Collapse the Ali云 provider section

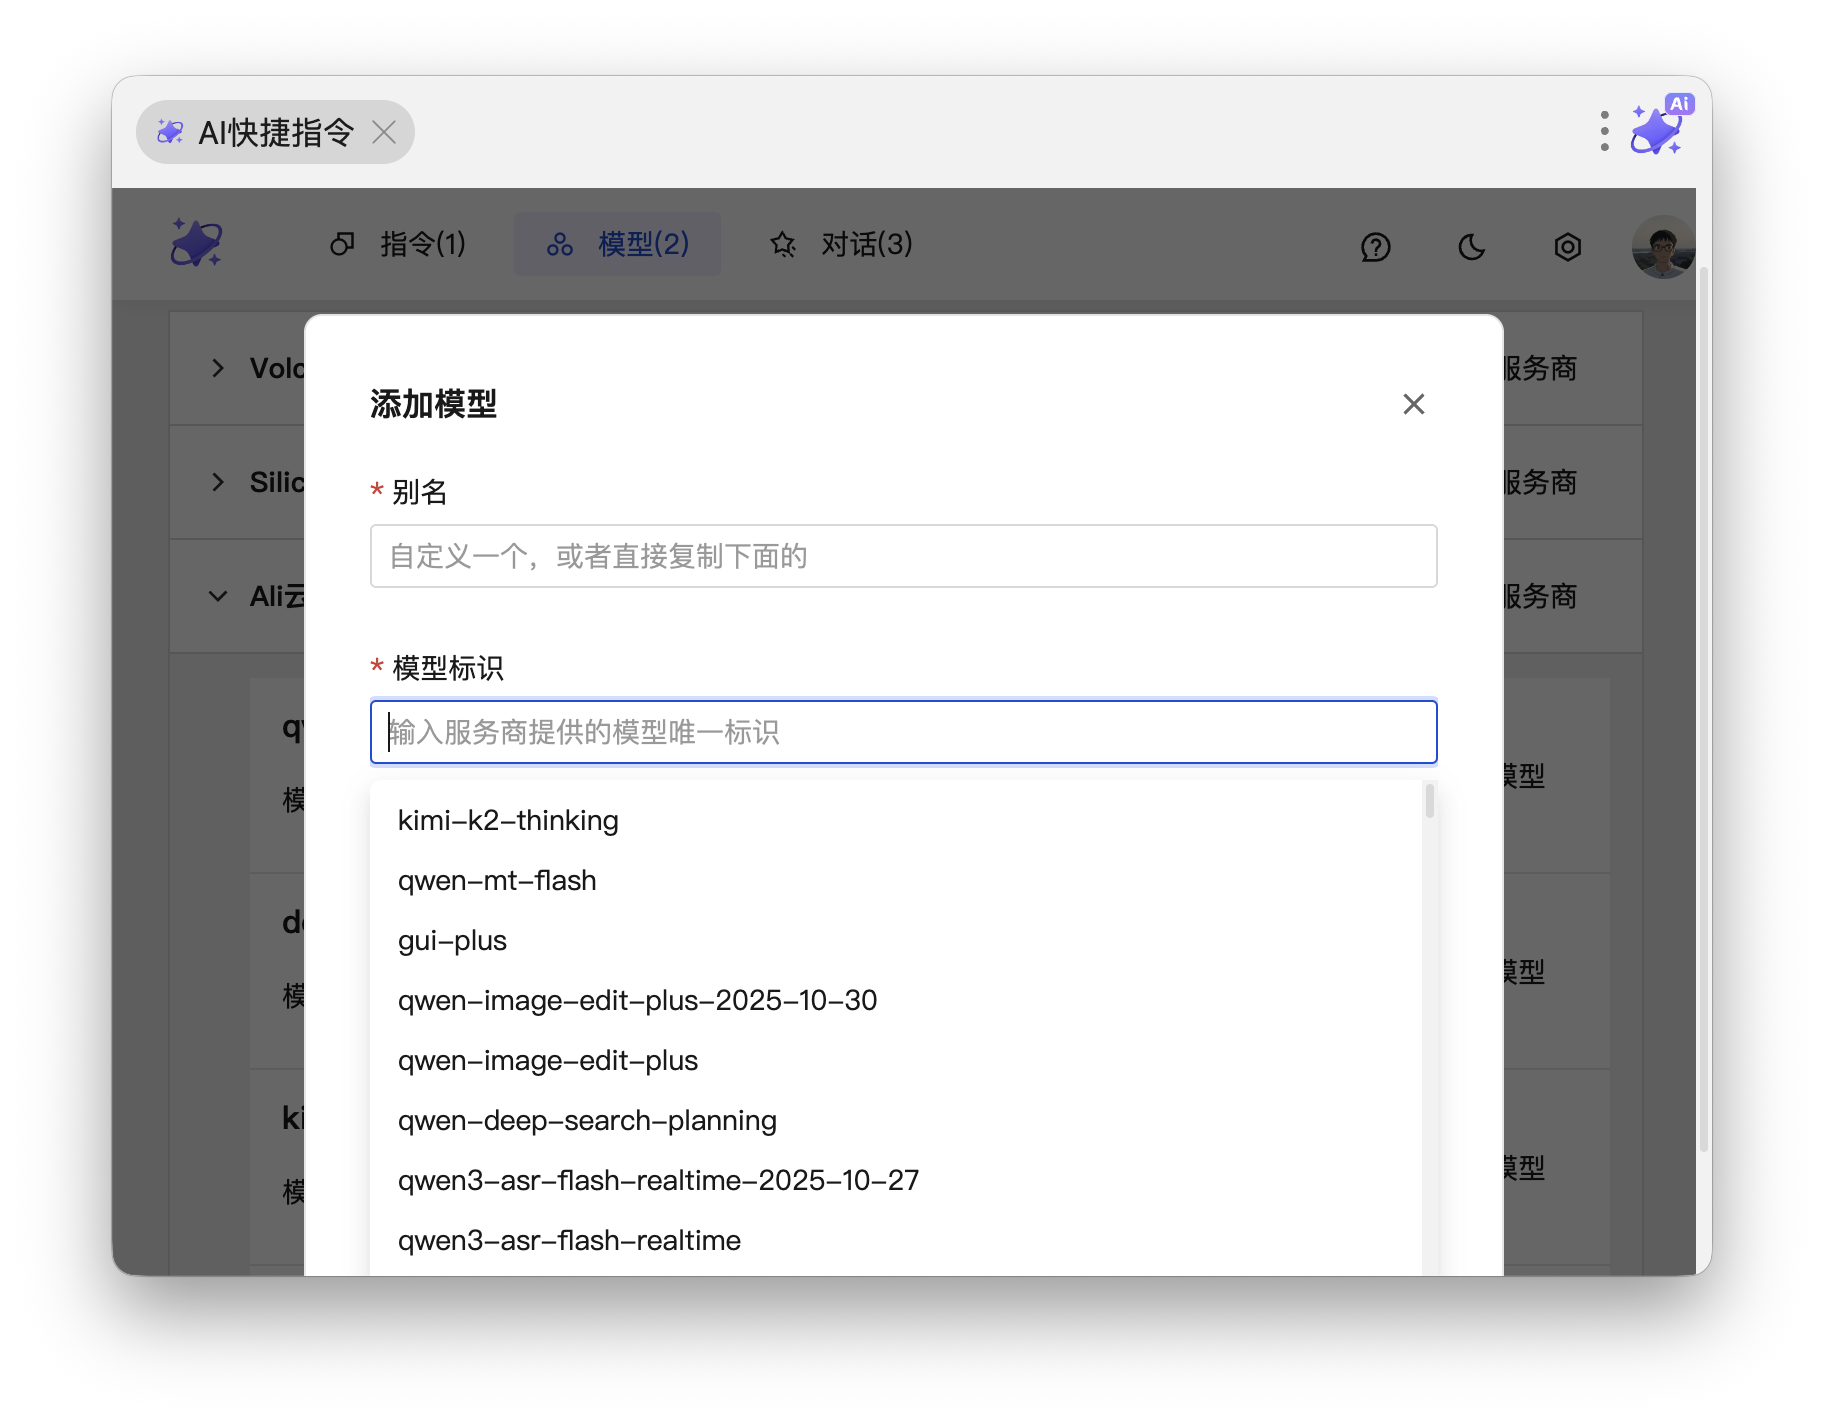218,596
